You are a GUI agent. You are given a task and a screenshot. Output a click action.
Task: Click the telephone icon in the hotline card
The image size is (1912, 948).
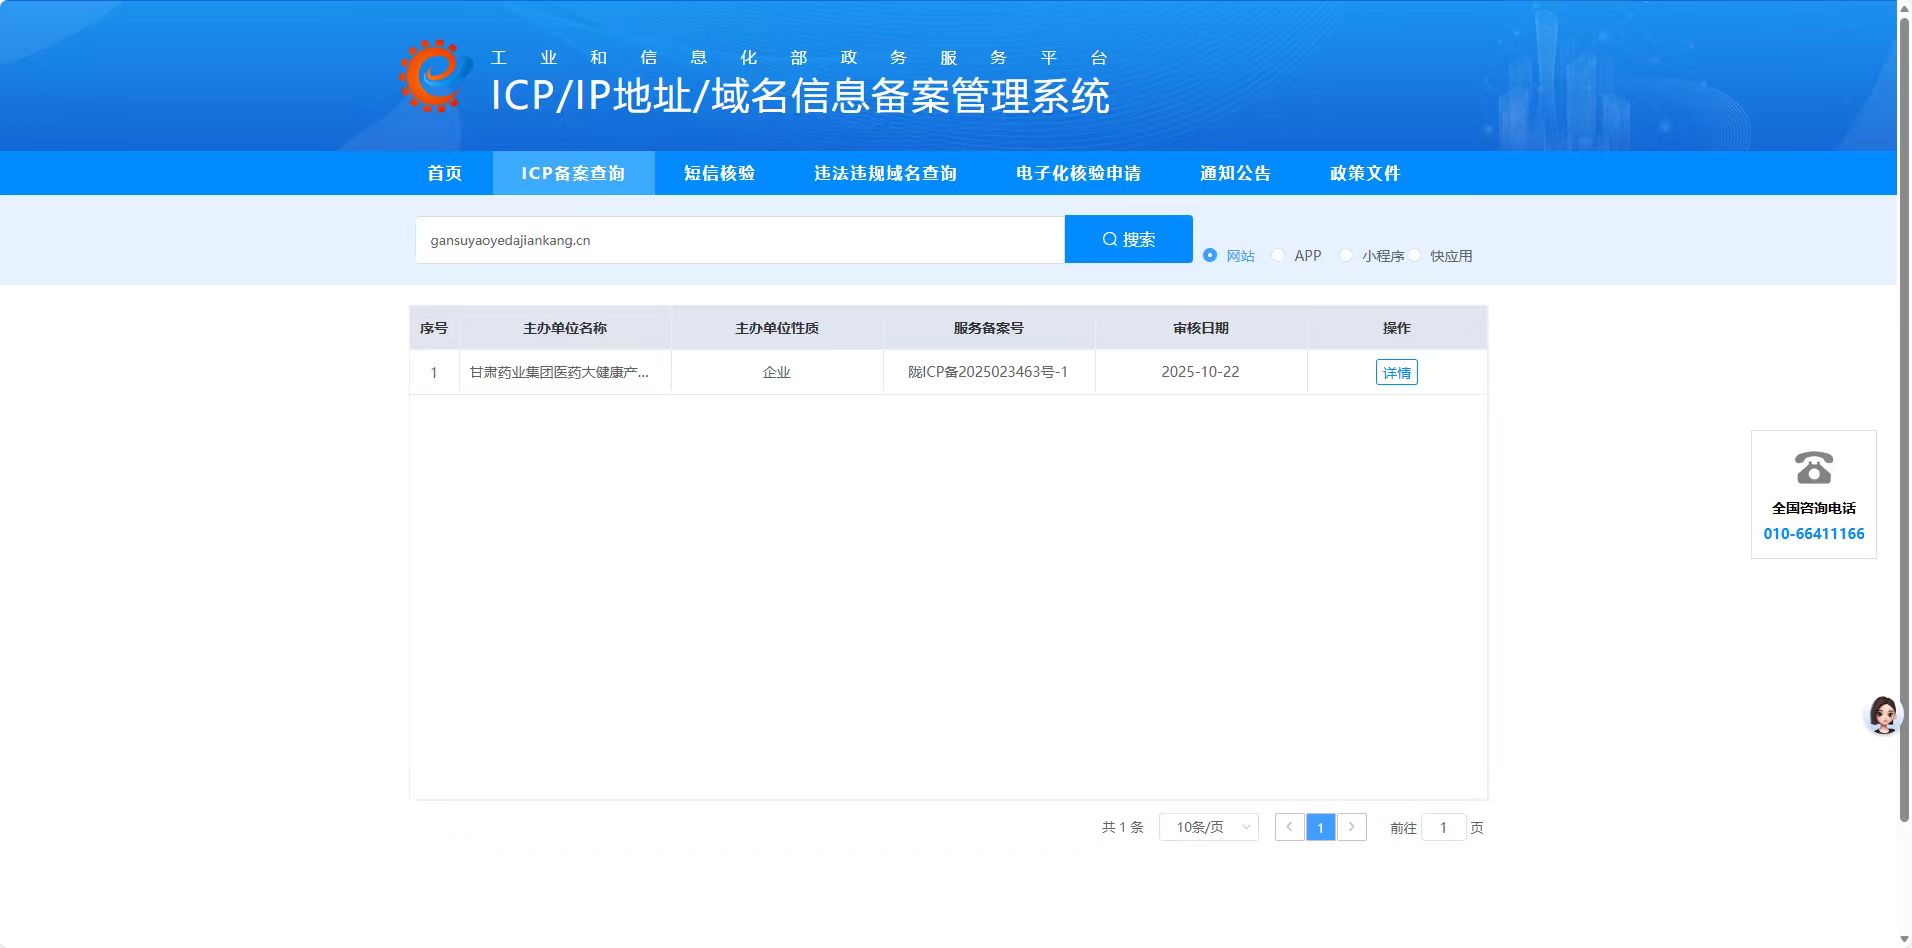click(1813, 468)
